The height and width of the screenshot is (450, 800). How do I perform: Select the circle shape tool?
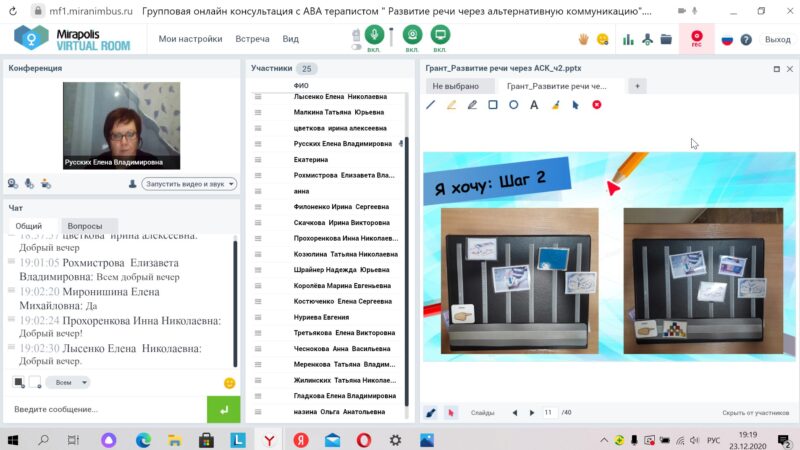coord(514,105)
